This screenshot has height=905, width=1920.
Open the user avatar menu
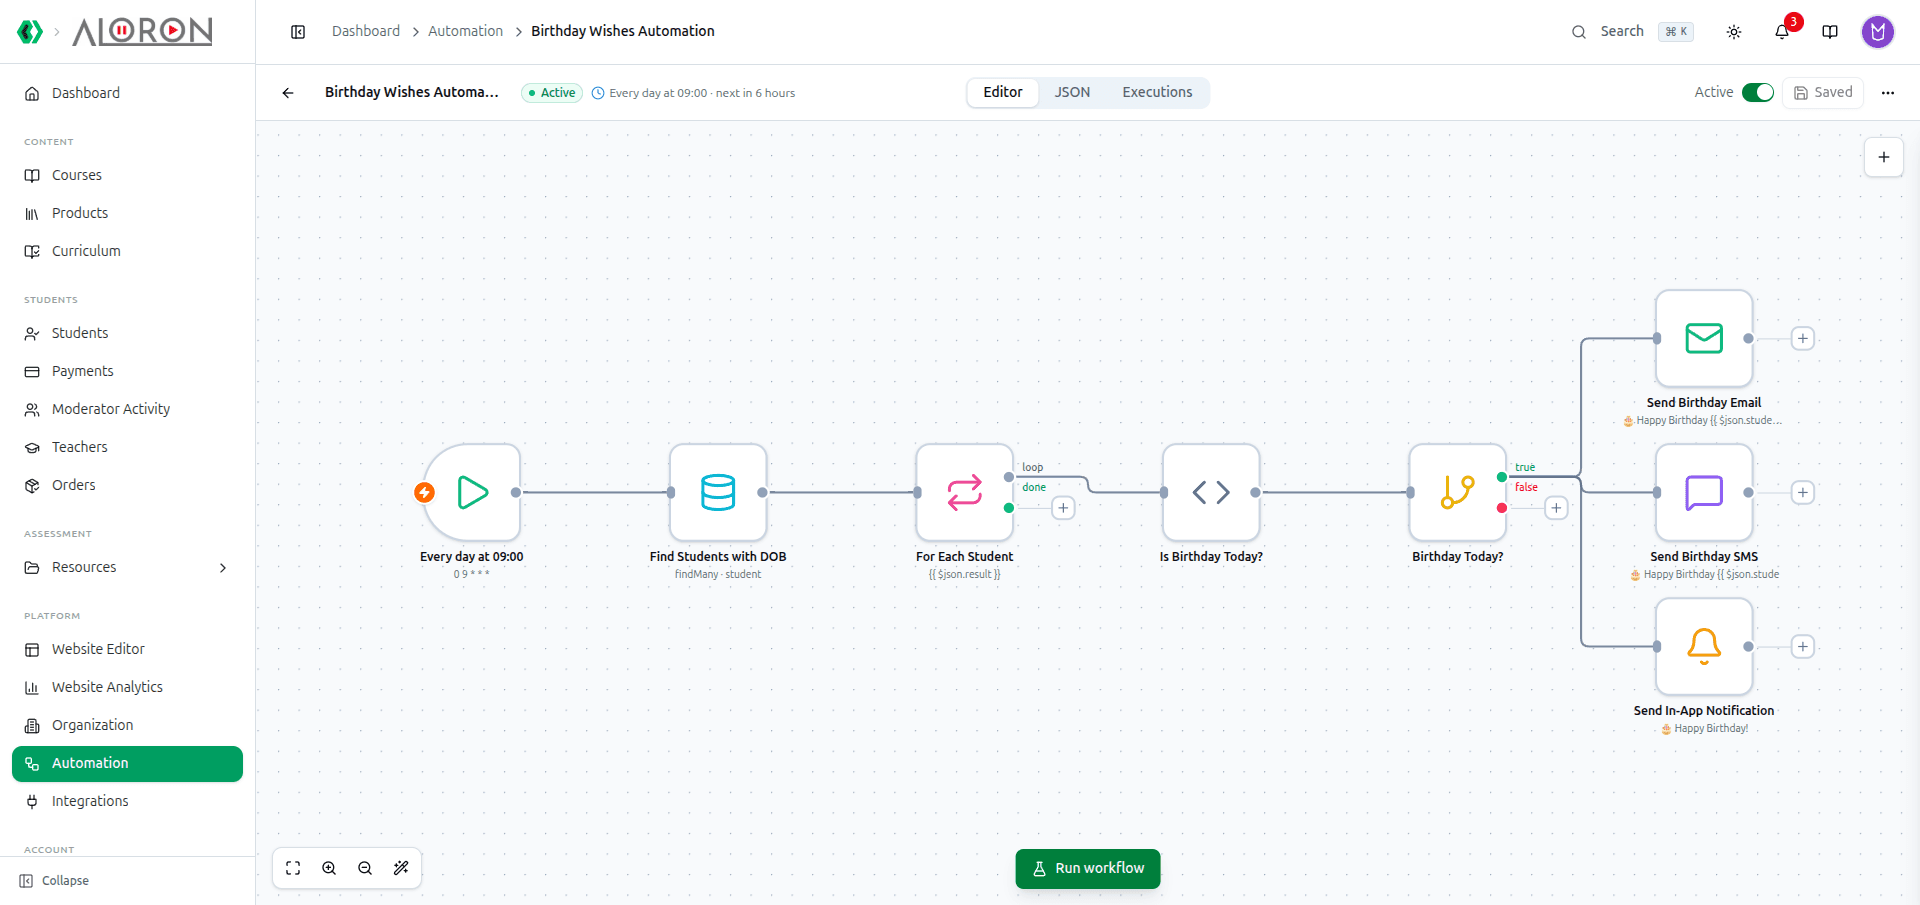pos(1878,32)
